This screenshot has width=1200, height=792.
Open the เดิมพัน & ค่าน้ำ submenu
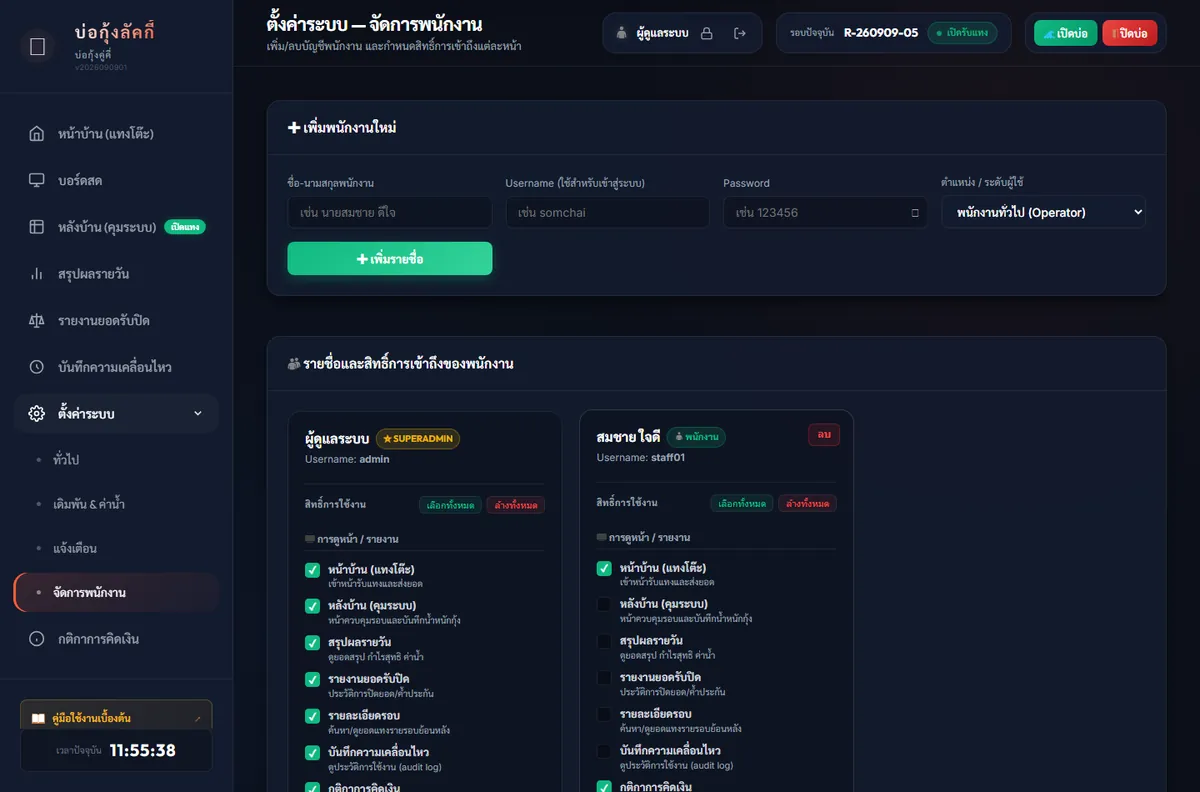pos(89,503)
